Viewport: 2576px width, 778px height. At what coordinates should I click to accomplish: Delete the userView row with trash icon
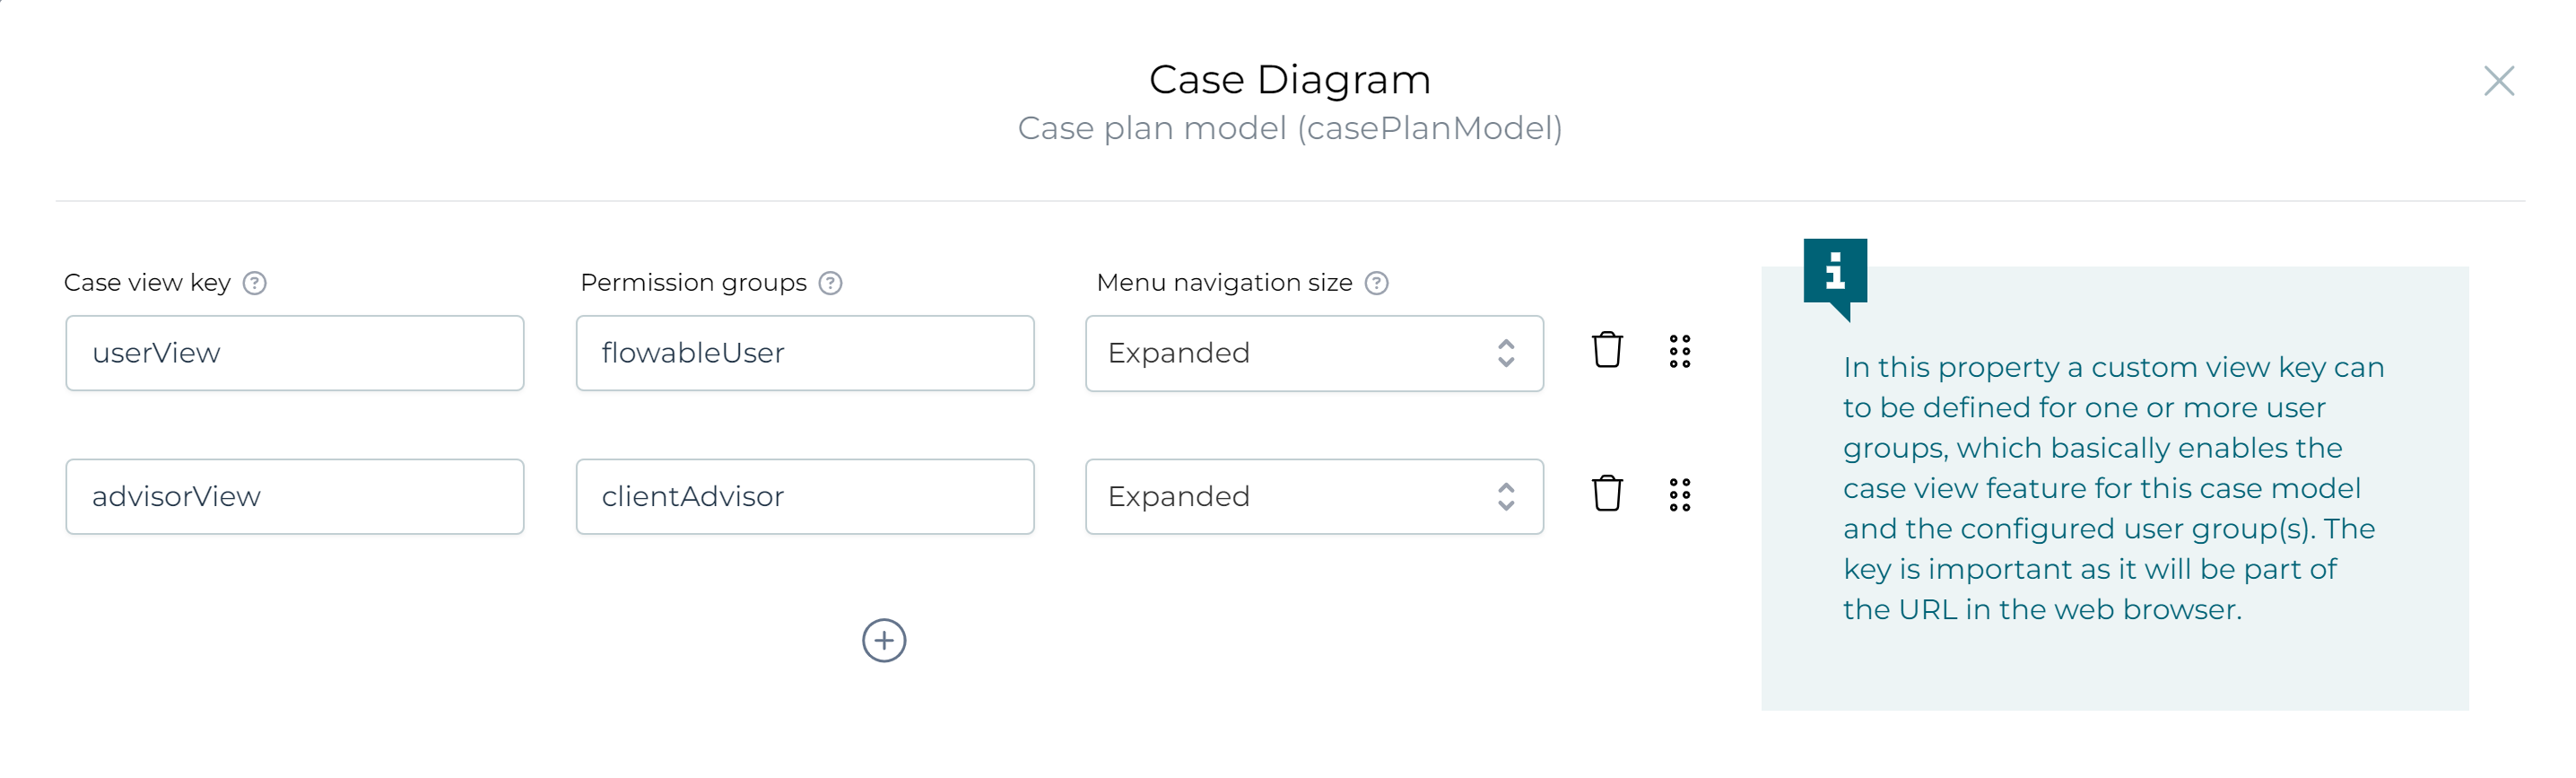(1606, 351)
